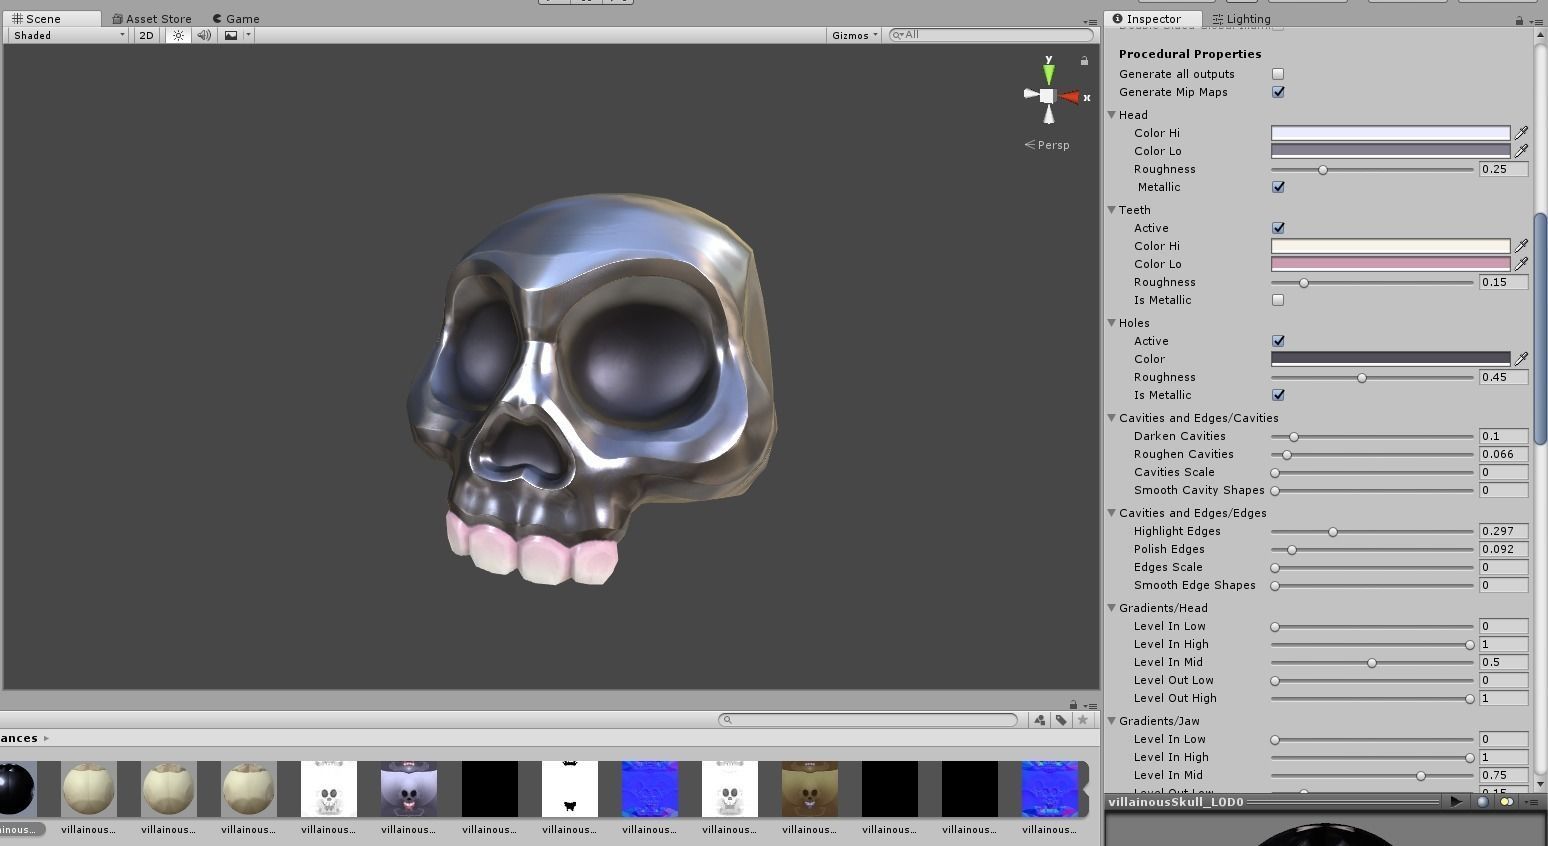Pick Head Color Lo with eyedropper
The image size is (1548, 846).
click(x=1521, y=151)
